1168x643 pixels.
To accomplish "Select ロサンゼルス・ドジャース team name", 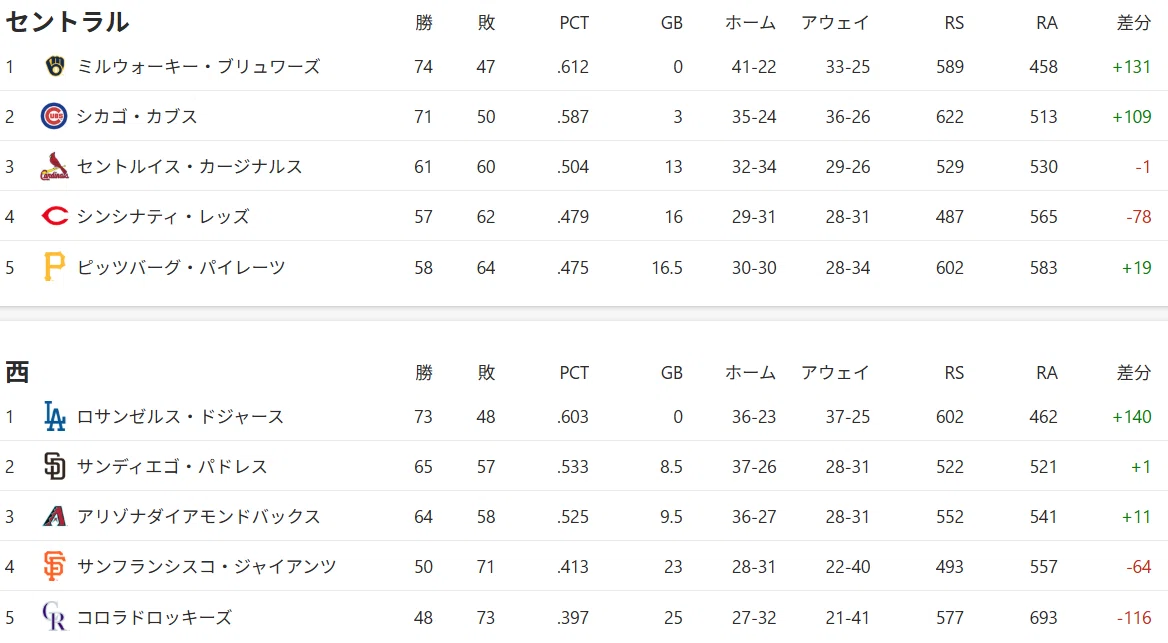I will [180, 416].
